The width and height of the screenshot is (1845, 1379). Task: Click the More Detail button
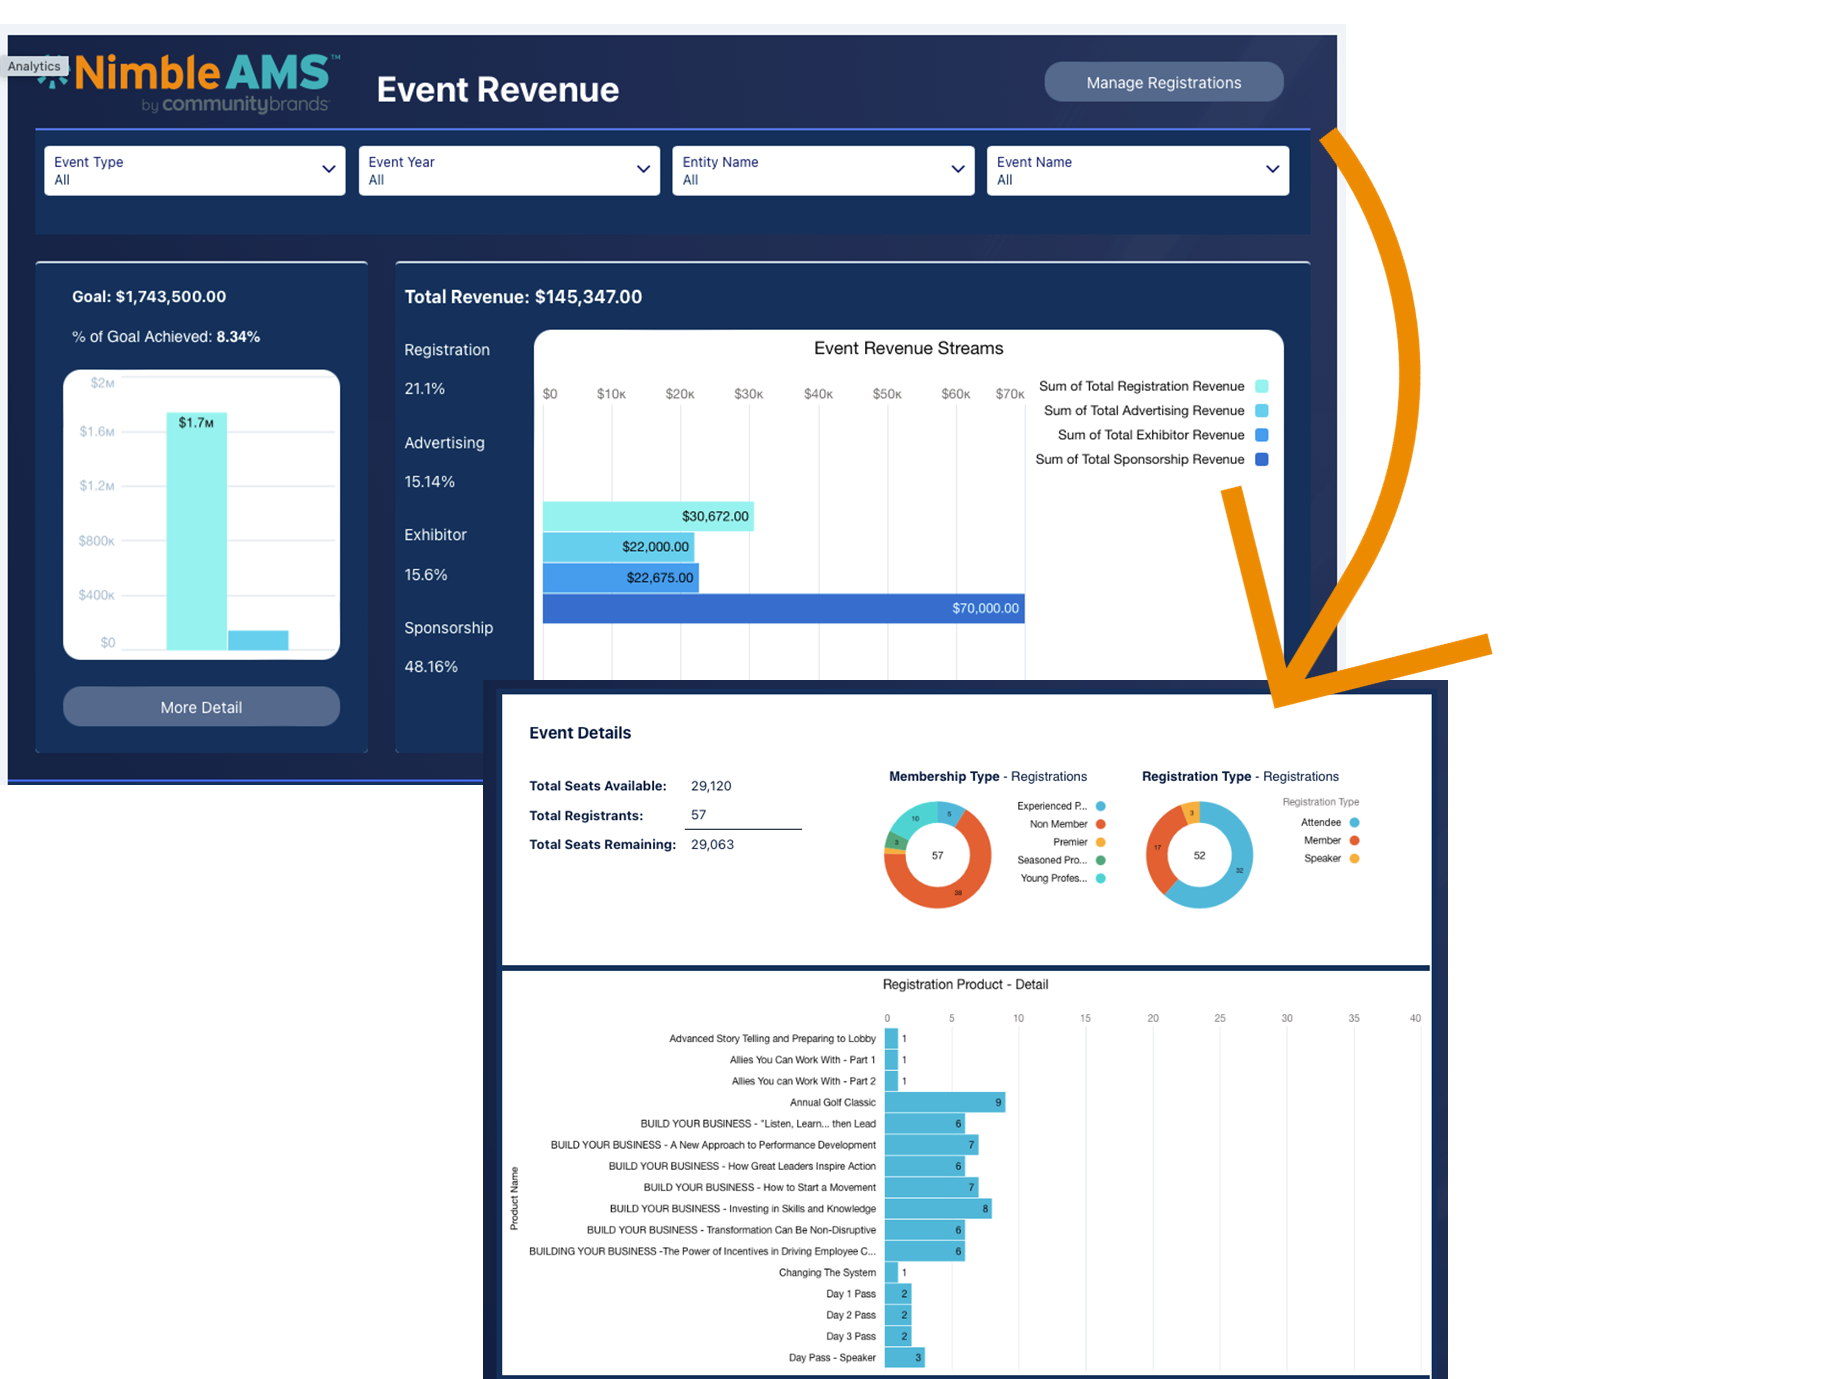tap(201, 707)
